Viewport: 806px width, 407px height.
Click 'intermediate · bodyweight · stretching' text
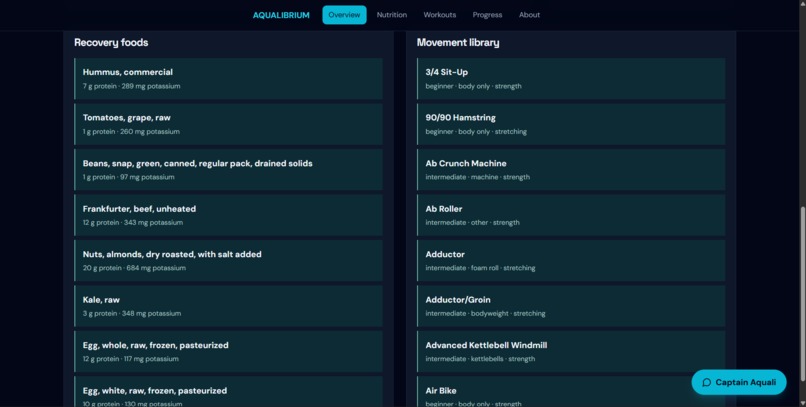pyautogui.click(x=485, y=313)
